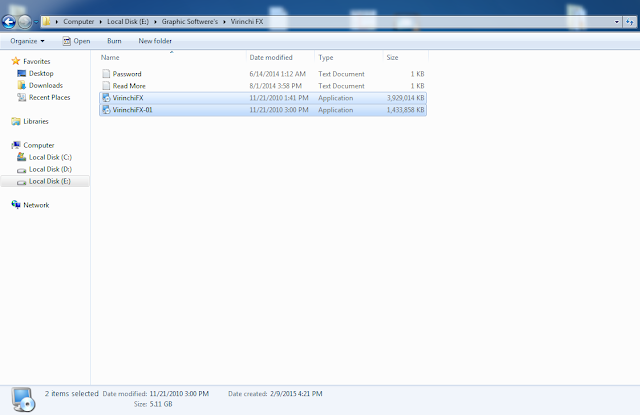Image resolution: width=640 pixels, height=415 pixels.
Task: Click the Favorites star icon
Action: coord(16,61)
